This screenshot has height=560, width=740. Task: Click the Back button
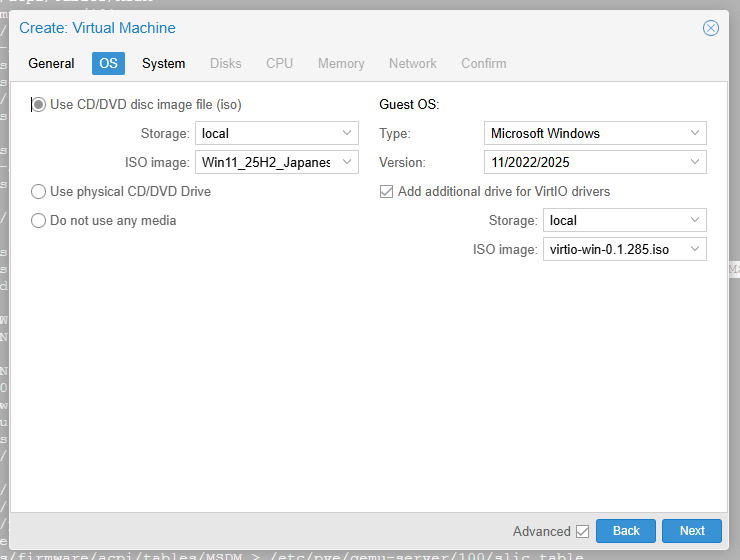[626, 531]
